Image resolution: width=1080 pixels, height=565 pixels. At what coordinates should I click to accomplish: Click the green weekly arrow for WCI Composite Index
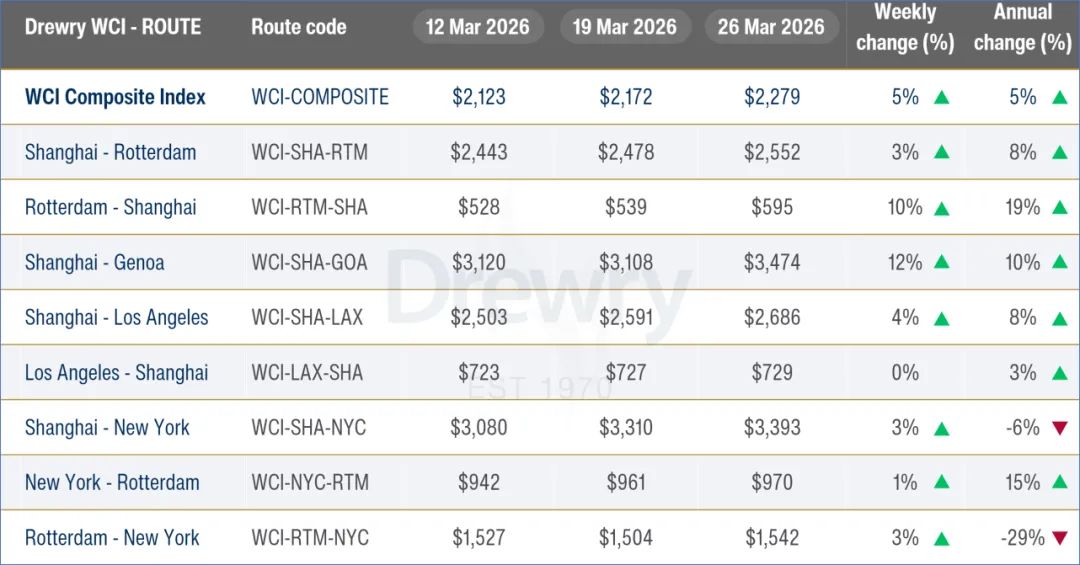[940, 98]
